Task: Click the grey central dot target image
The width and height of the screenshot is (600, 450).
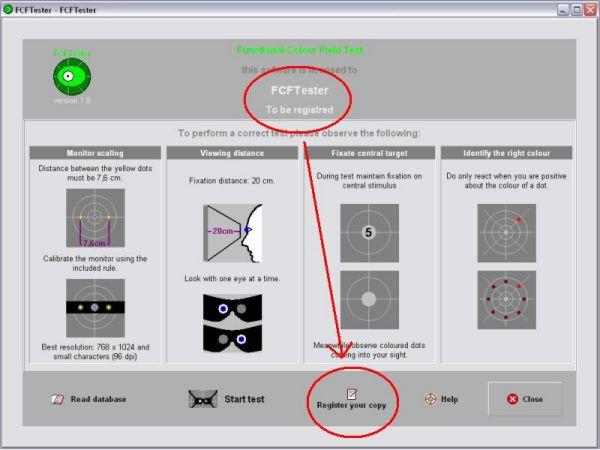Action: 370,300
